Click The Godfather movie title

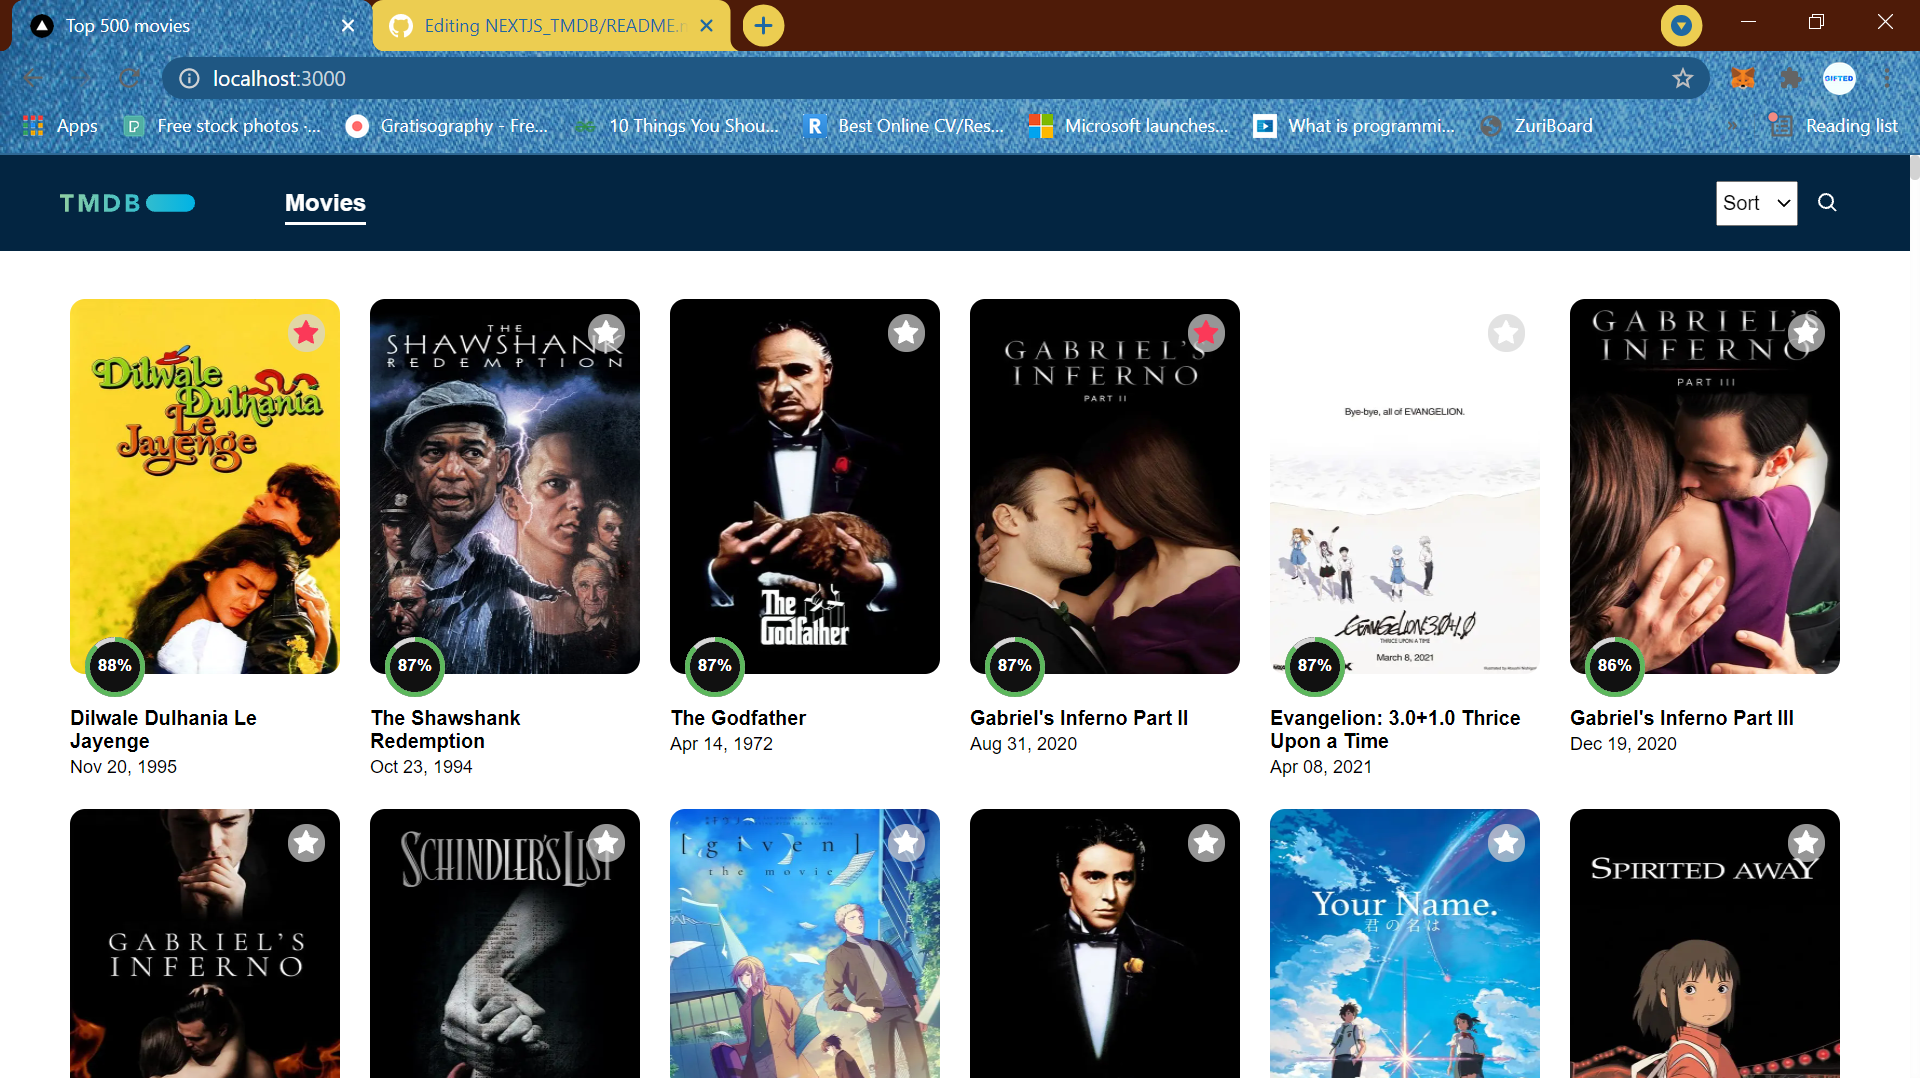pyautogui.click(x=738, y=718)
